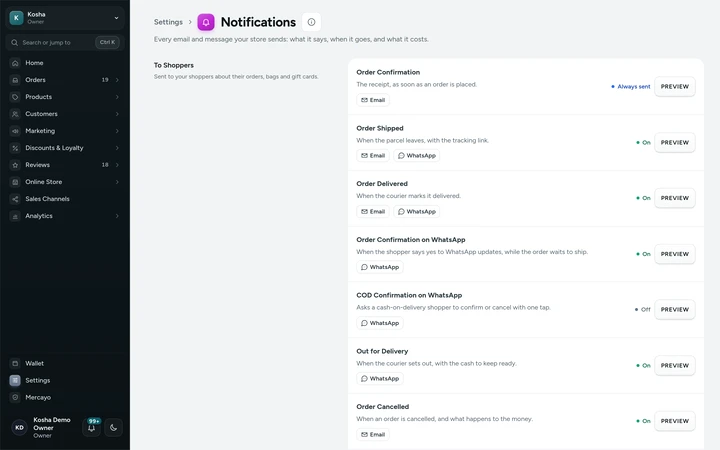The height and width of the screenshot is (450, 720).
Task: Expand the Analytics submenu chevron
Action: click(117, 216)
